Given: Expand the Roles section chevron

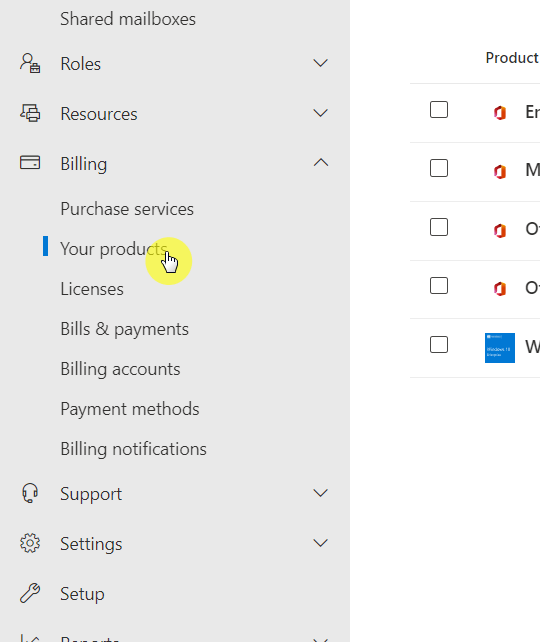Looking at the screenshot, I should click(x=321, y=63).
